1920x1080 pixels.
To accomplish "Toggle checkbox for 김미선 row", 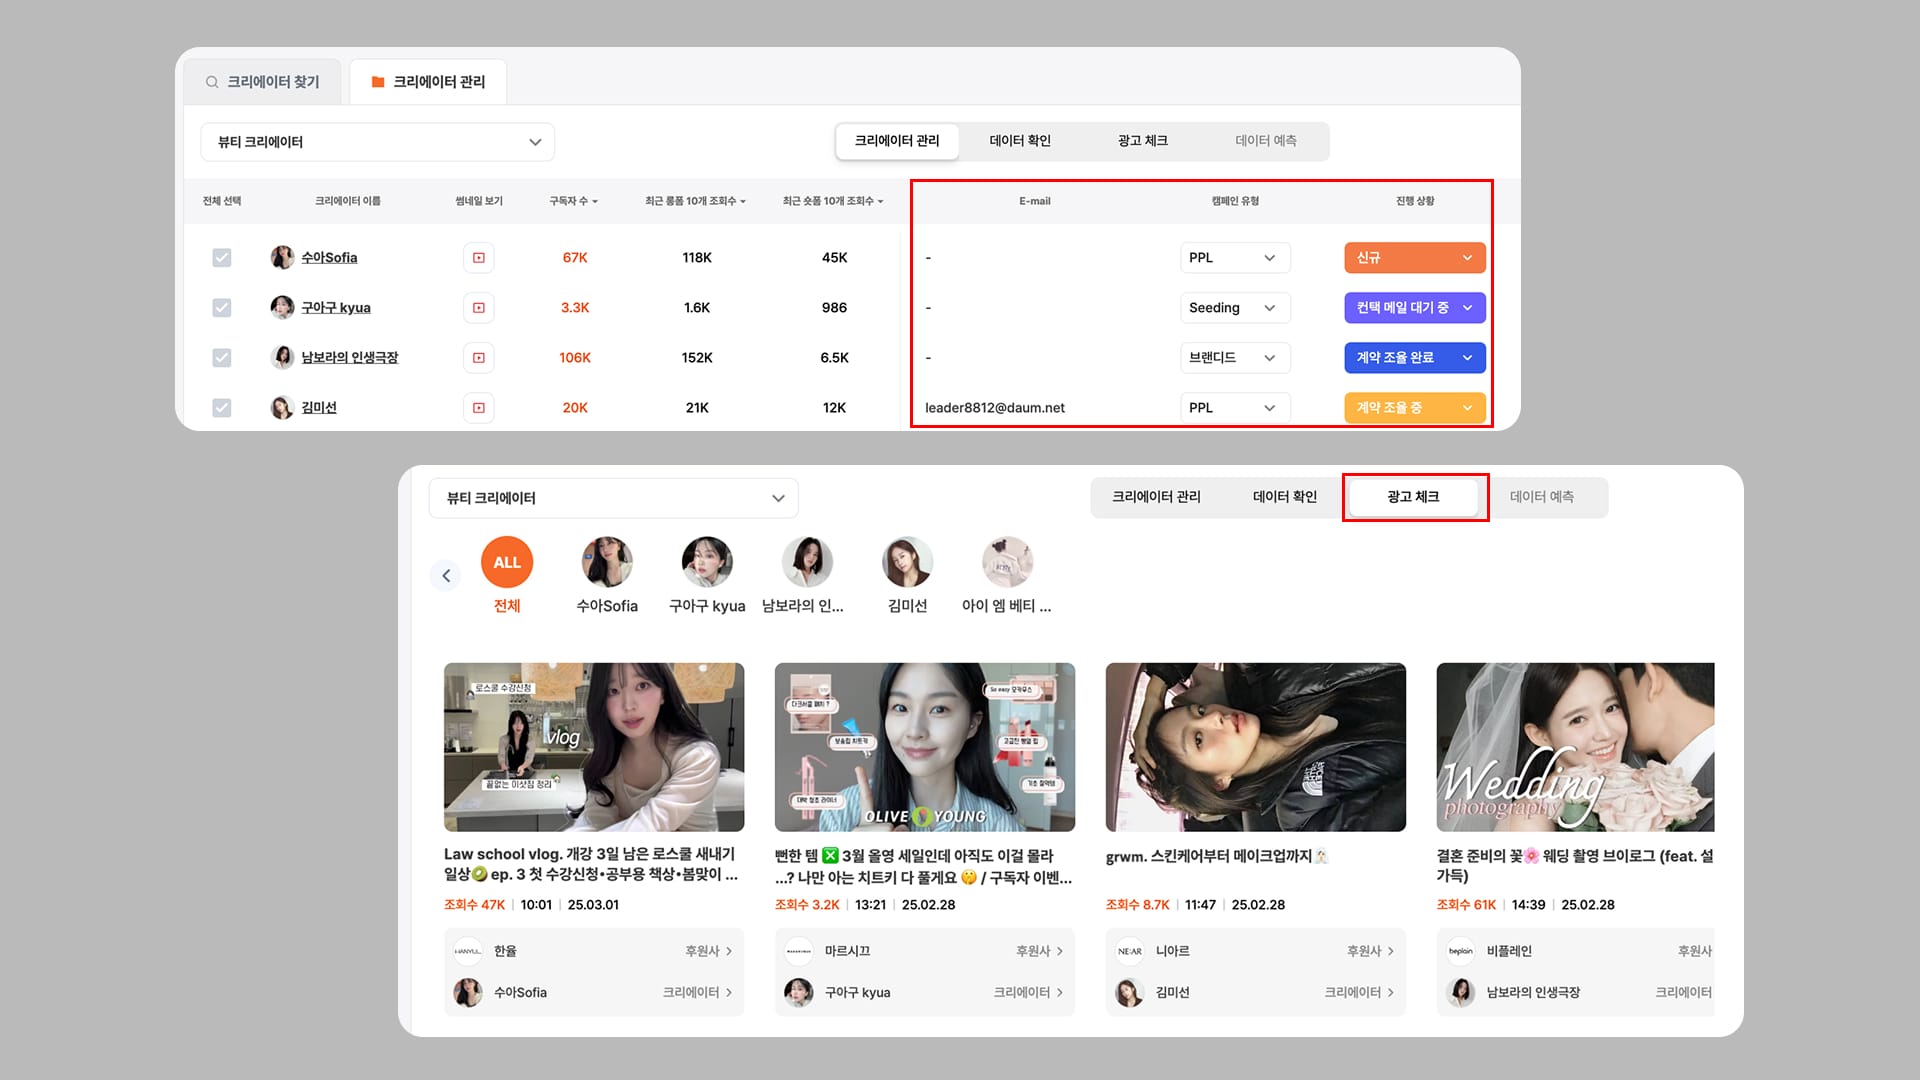I will click(x=222, y=408).
